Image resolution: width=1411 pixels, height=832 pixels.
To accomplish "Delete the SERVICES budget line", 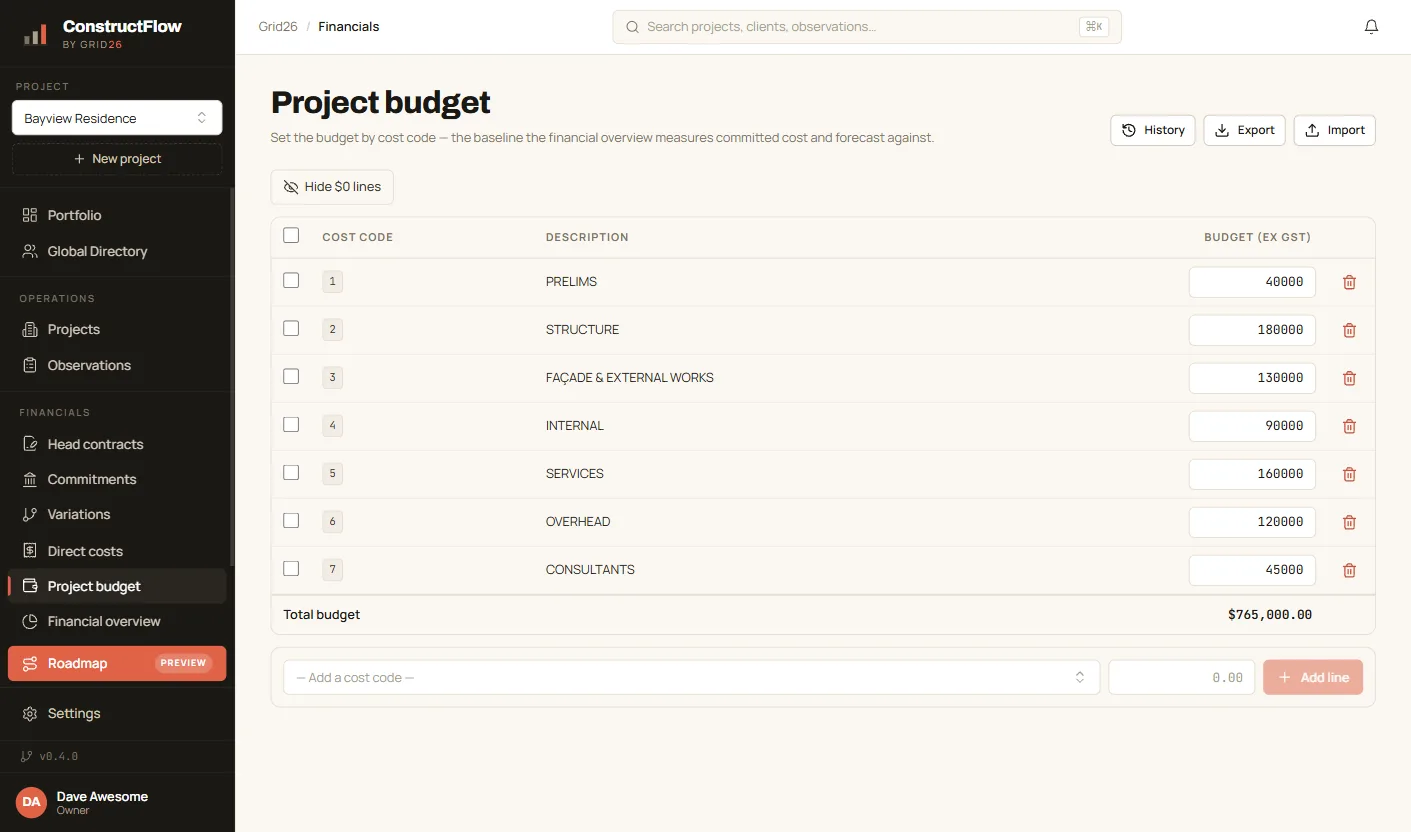I will pos(1349,474).
